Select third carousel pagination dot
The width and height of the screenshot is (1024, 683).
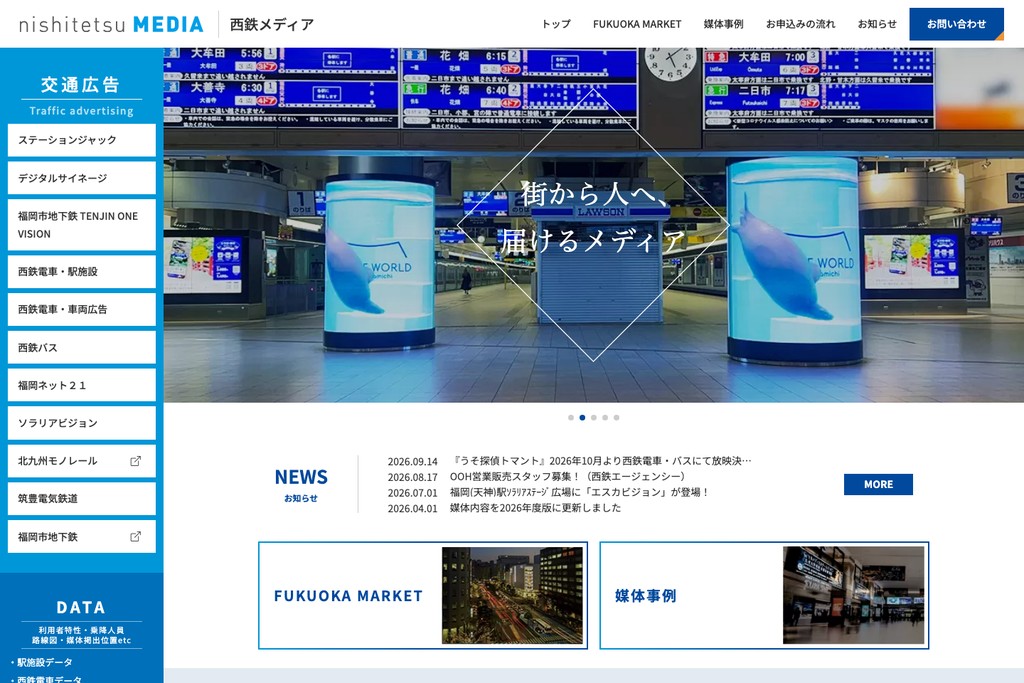pos(594,417)
